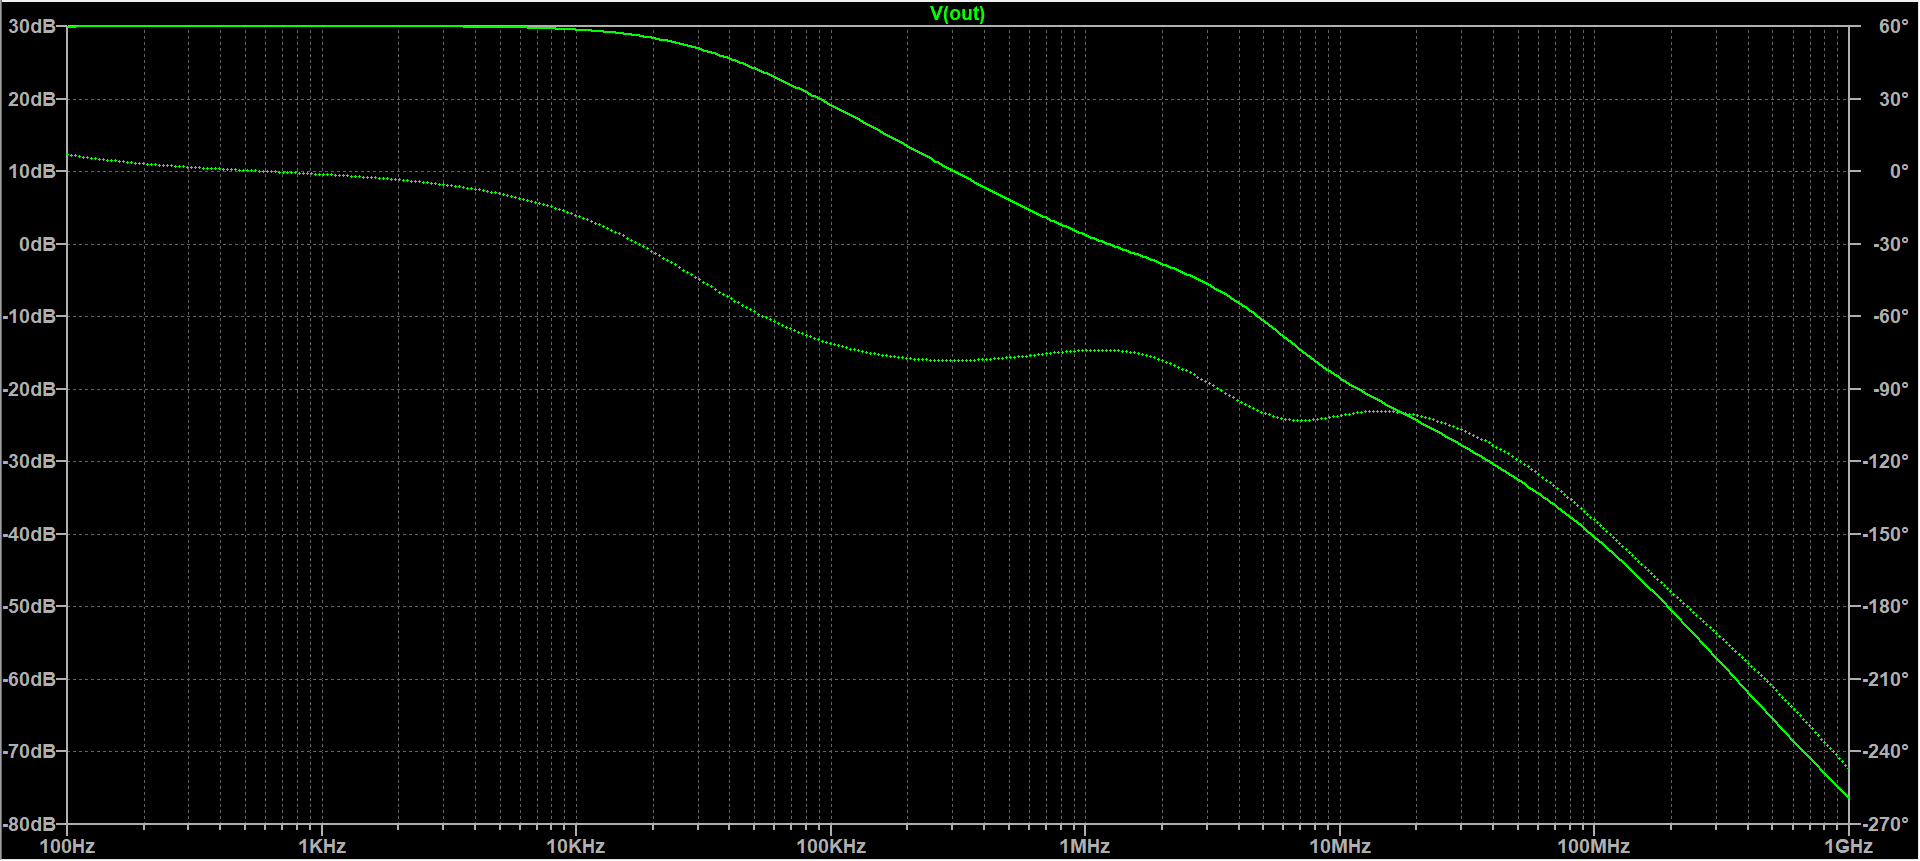Click the -60dB magnitude axis label
This screenshot has width=1920, height=861.
click(29, 679)
